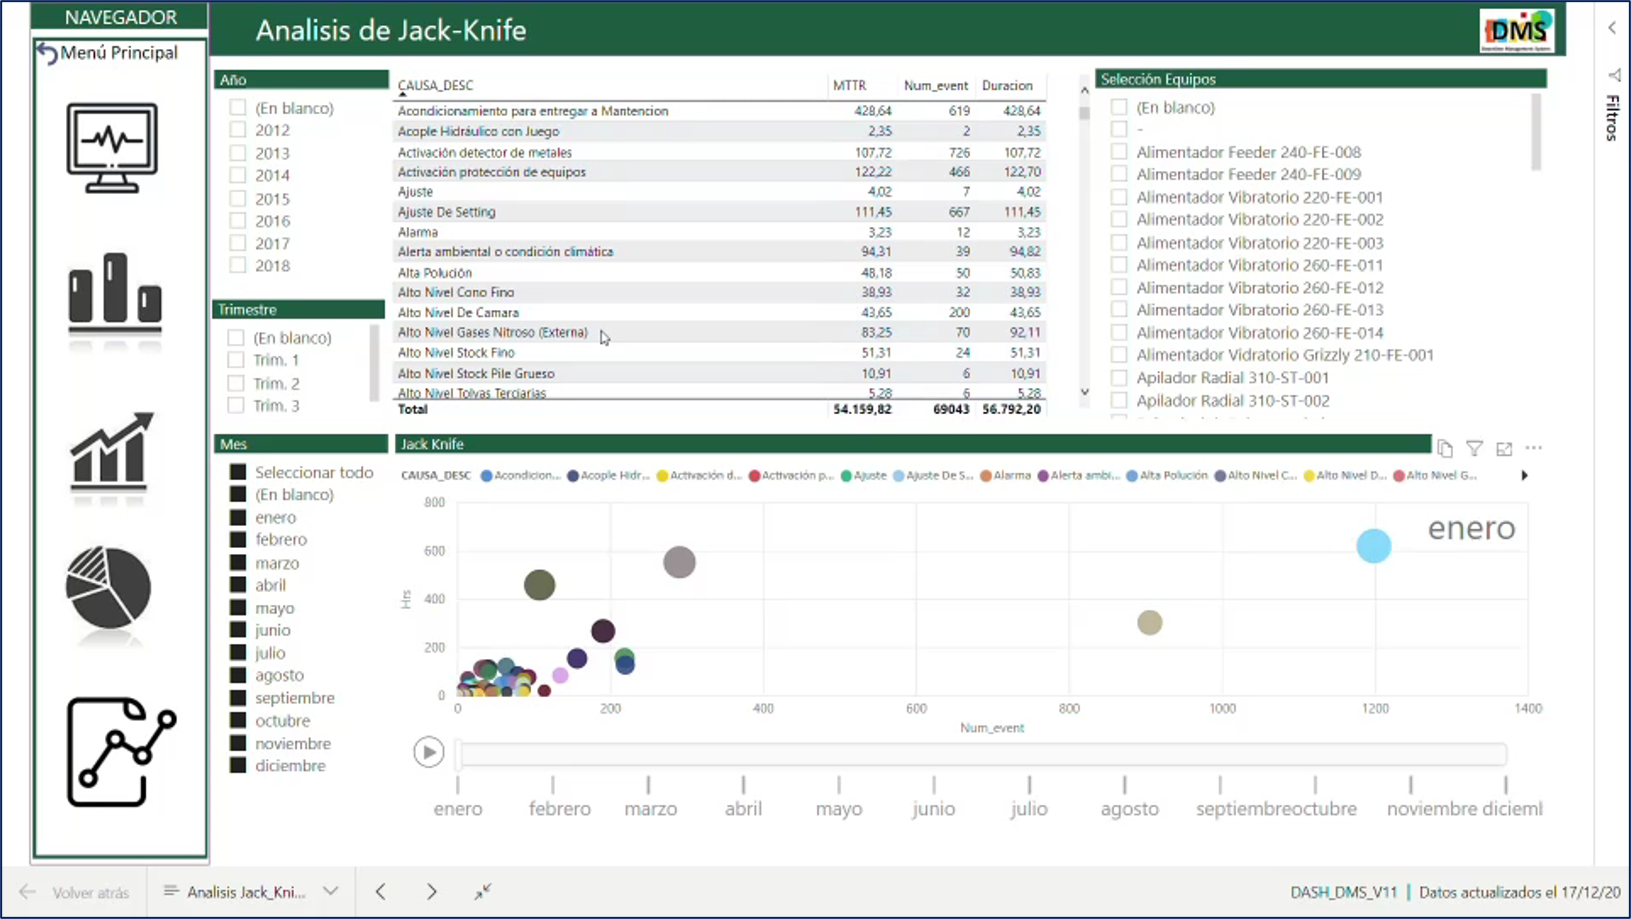Toggle enero in Mes filter
The height and width of the screenshot is (919, 1631).
(x=238, y=517)
